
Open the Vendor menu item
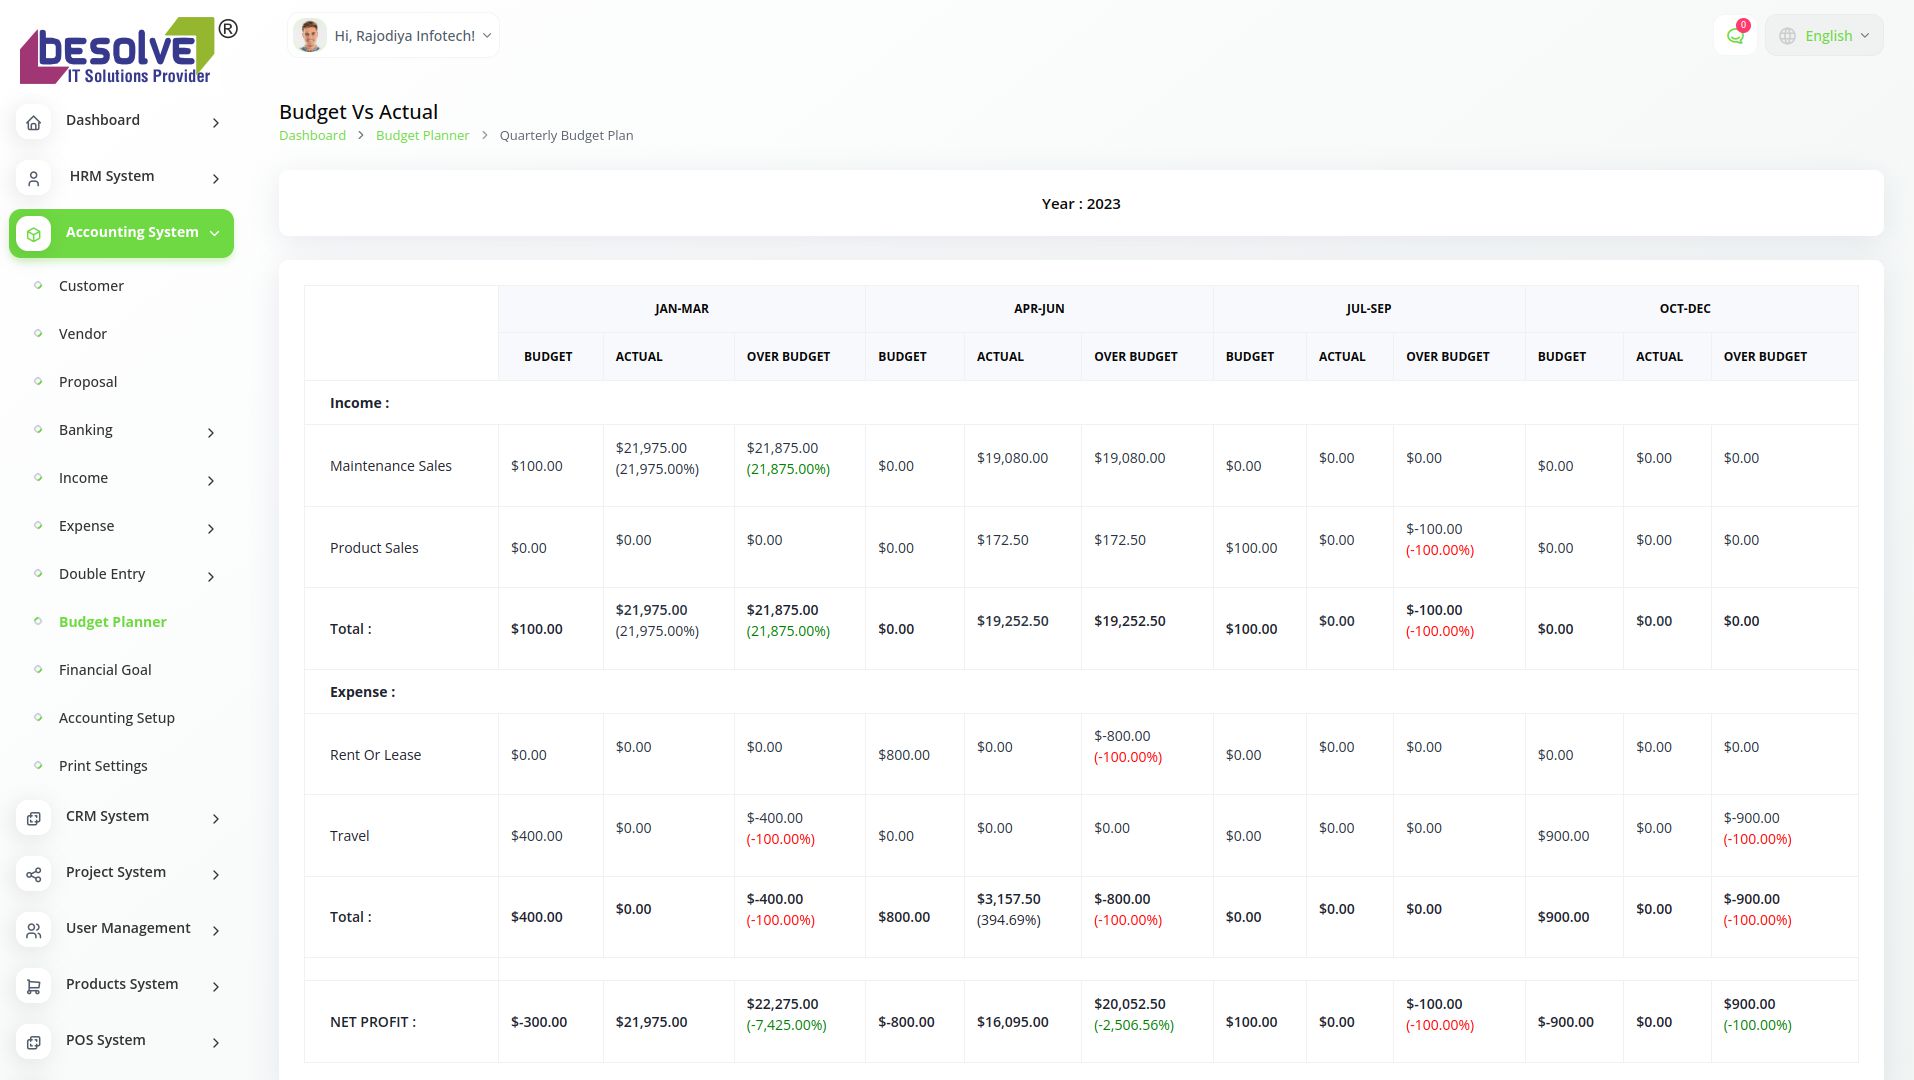(x=83, y=334)
